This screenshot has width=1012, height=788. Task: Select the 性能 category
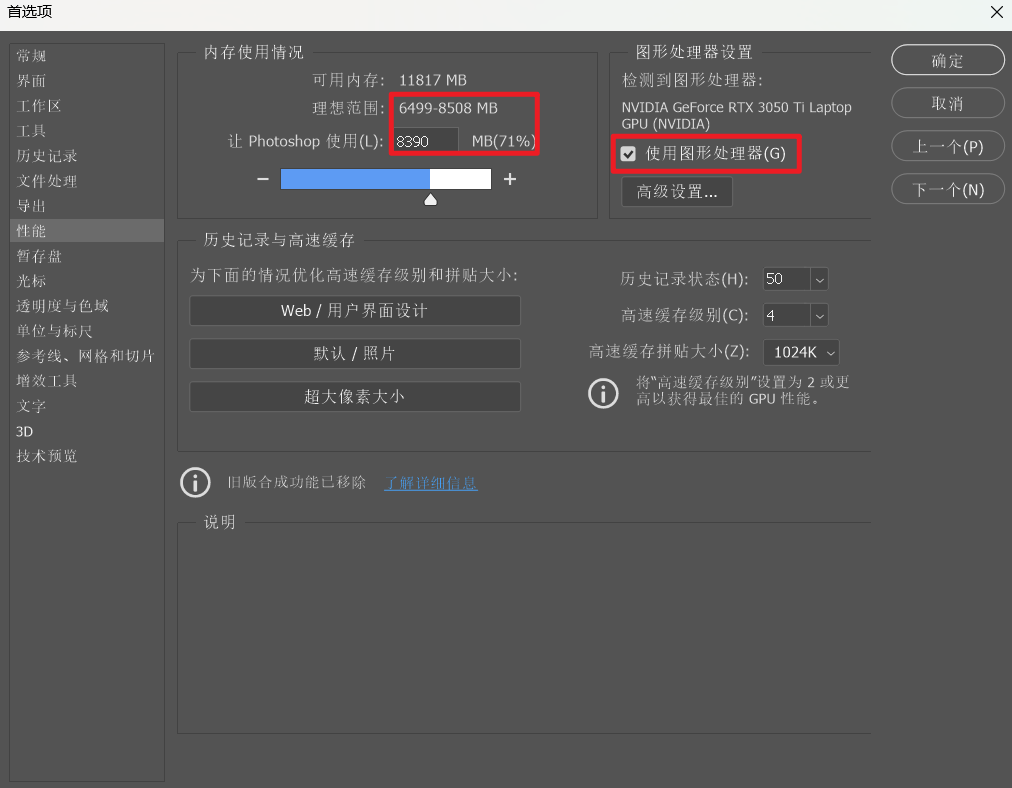tap(86, 231)
